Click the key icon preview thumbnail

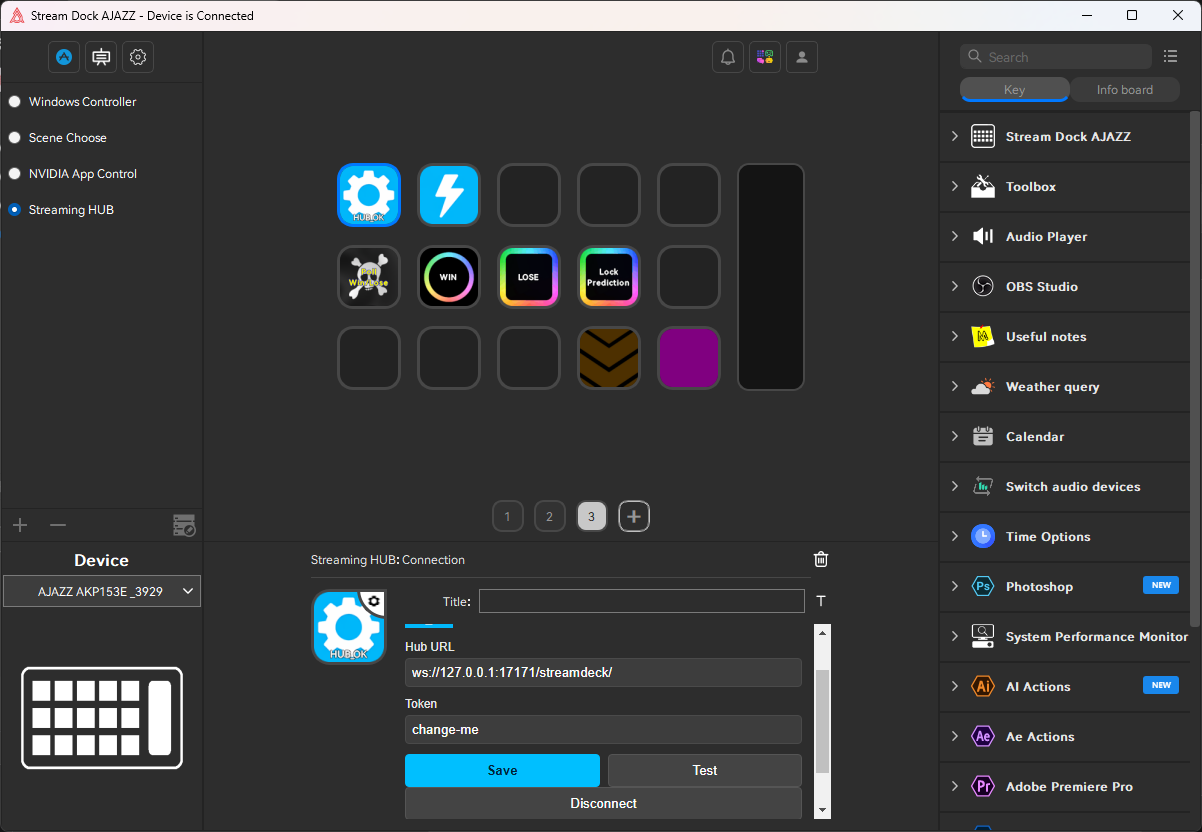[349, 627]
